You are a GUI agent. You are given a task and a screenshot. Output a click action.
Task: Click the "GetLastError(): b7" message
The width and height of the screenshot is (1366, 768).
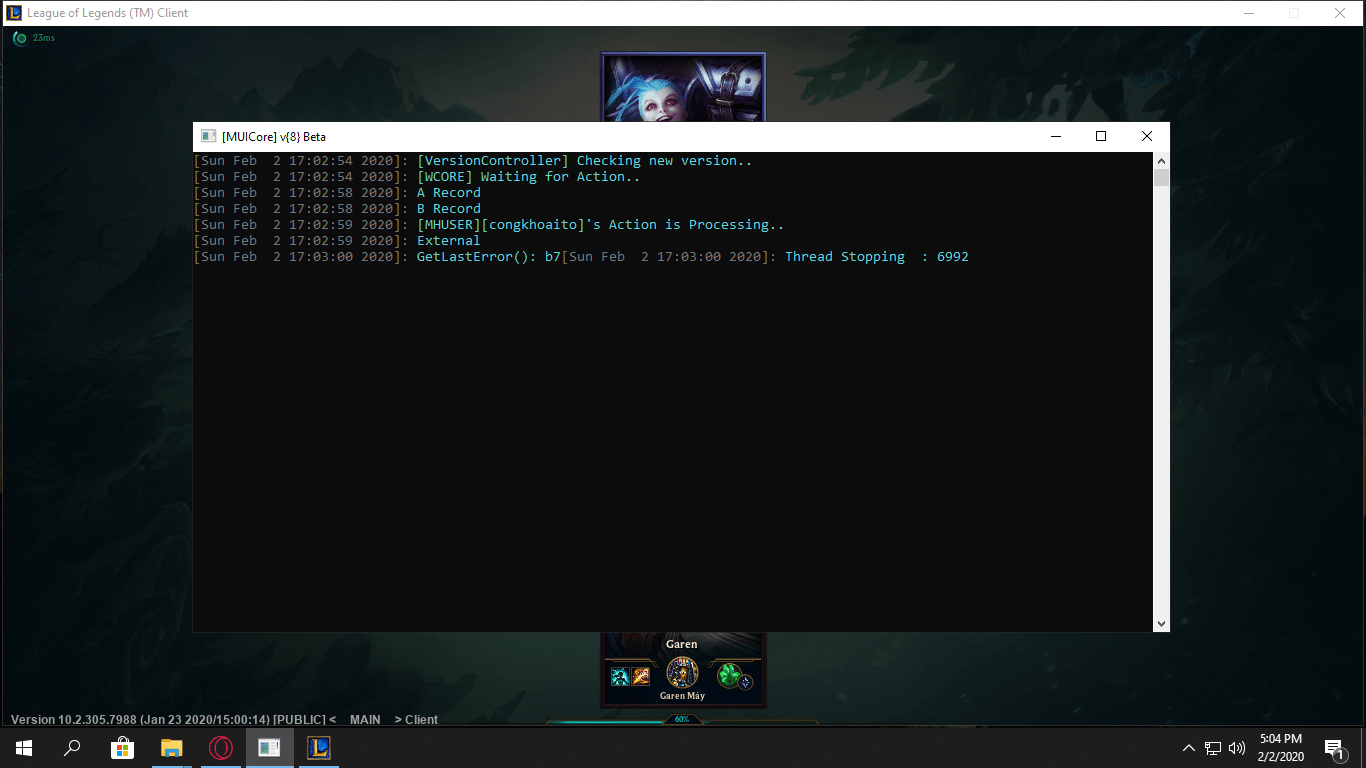489,257
